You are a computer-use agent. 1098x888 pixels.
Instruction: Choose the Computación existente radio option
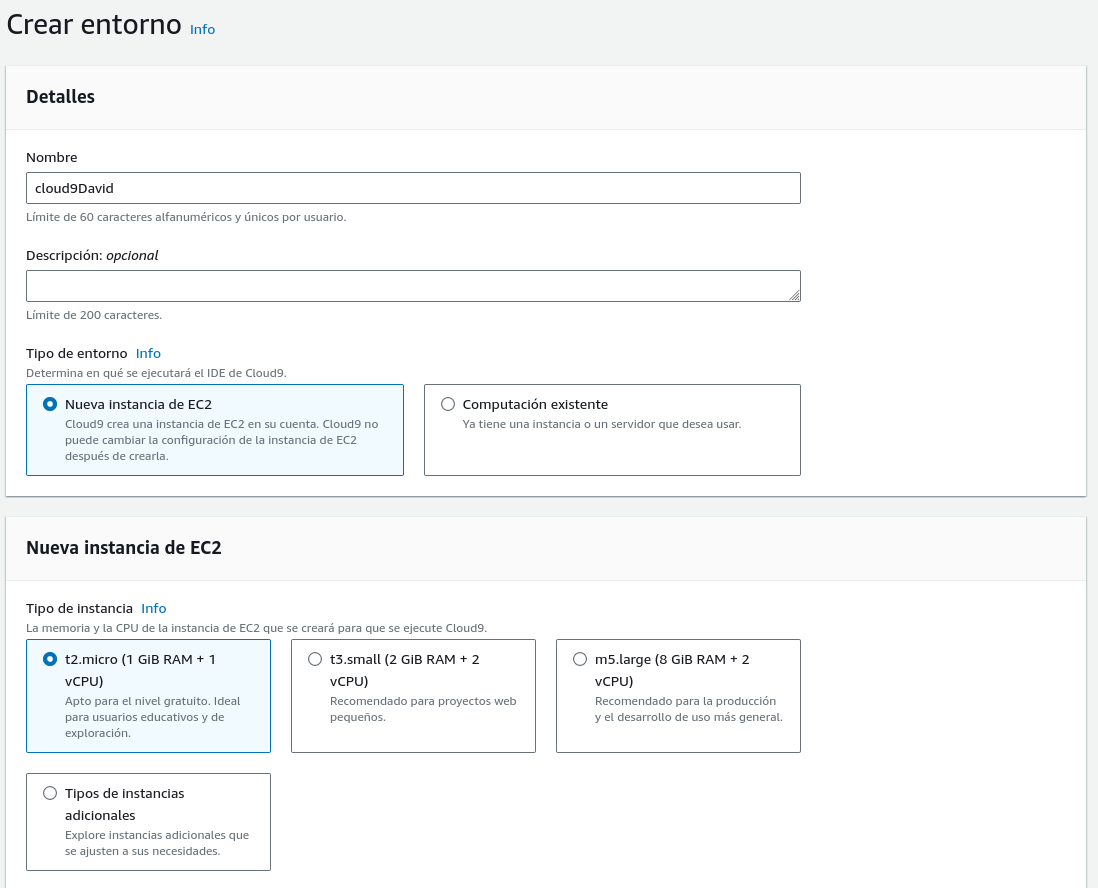click(448, 404)
